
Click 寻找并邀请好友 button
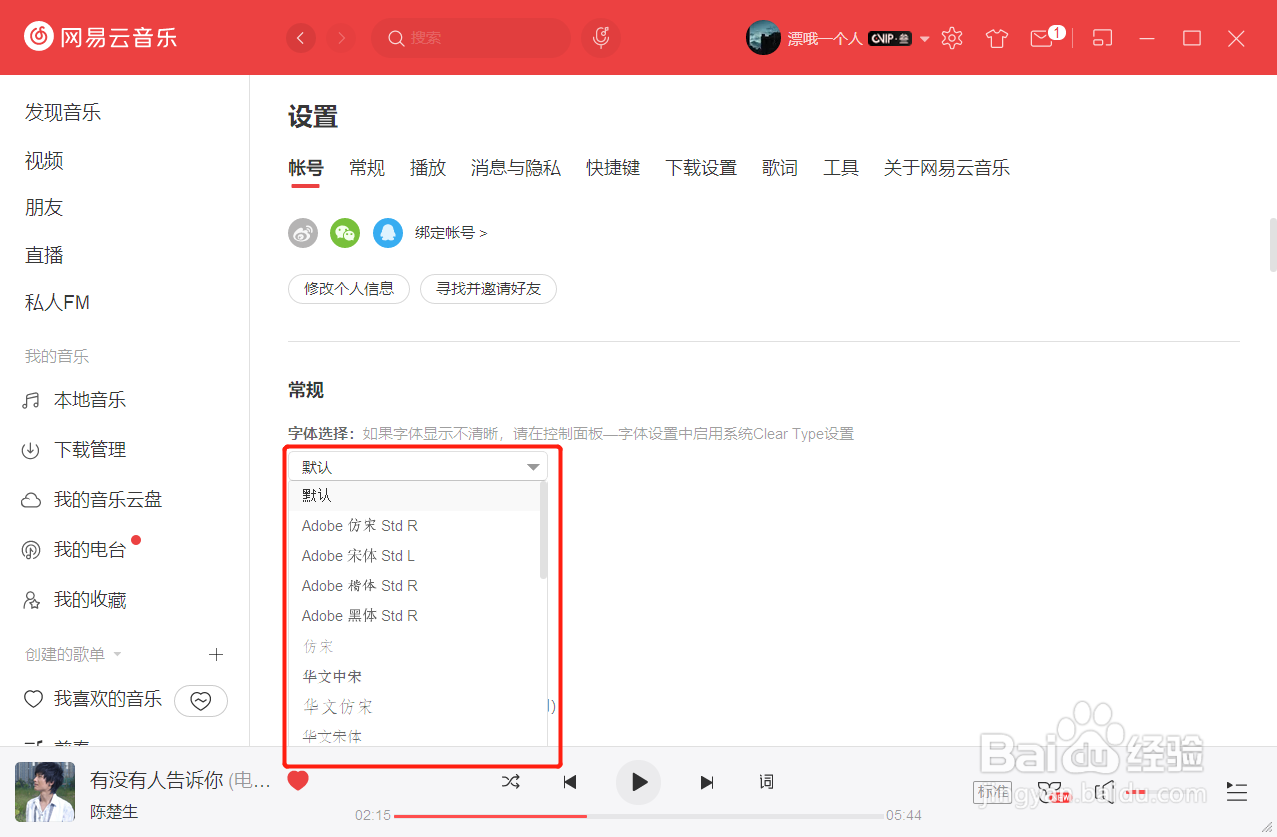[x=488, y=289]
